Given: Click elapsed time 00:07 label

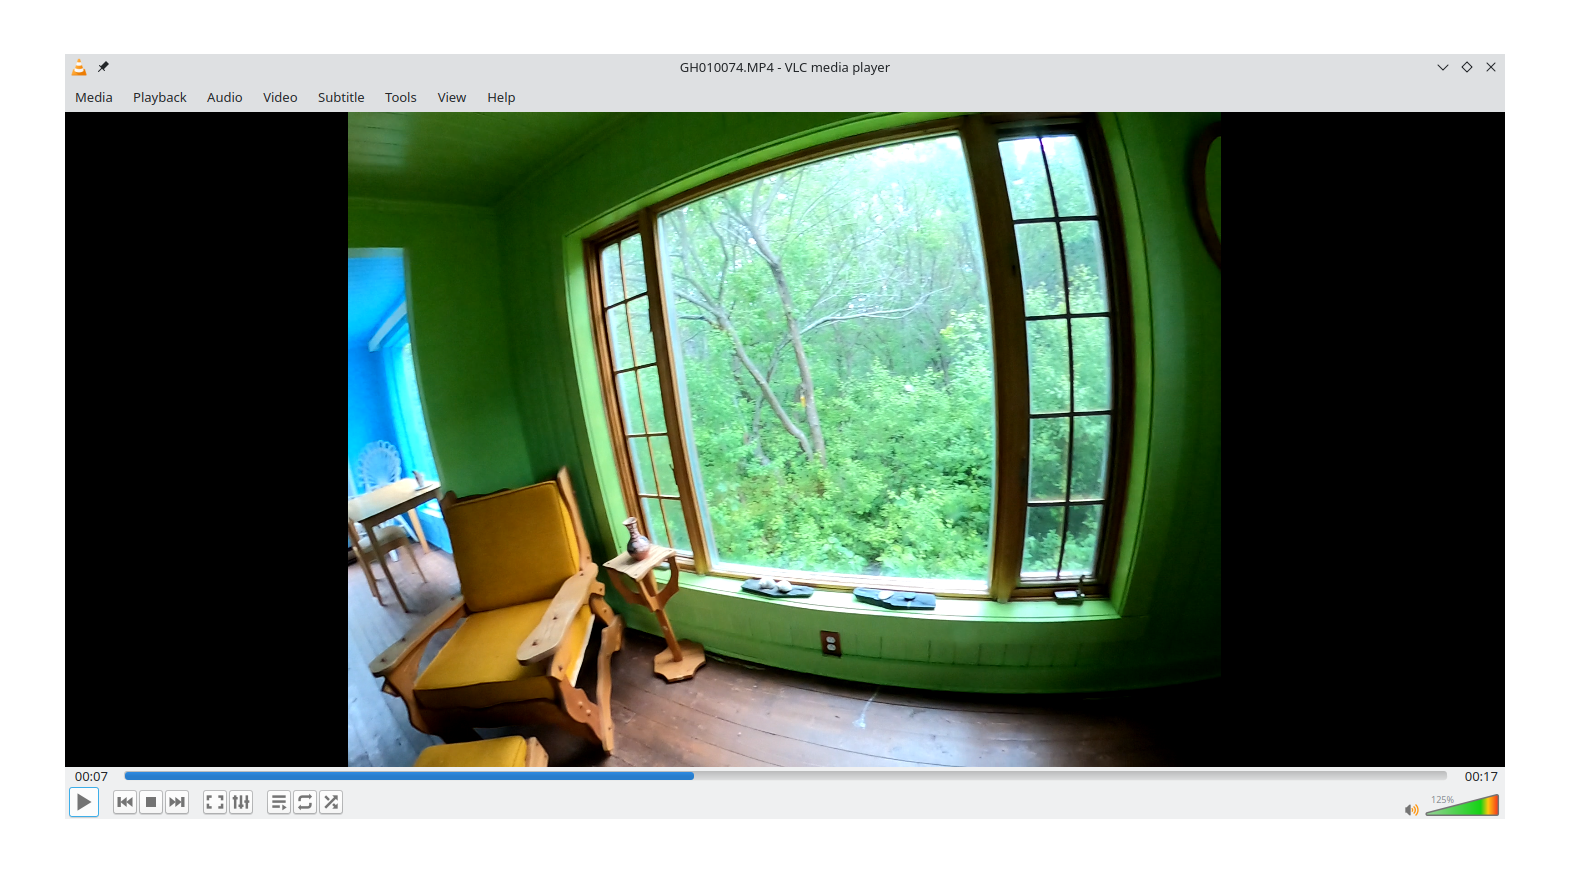Looking at the screenshot, I should pos(91,776).
